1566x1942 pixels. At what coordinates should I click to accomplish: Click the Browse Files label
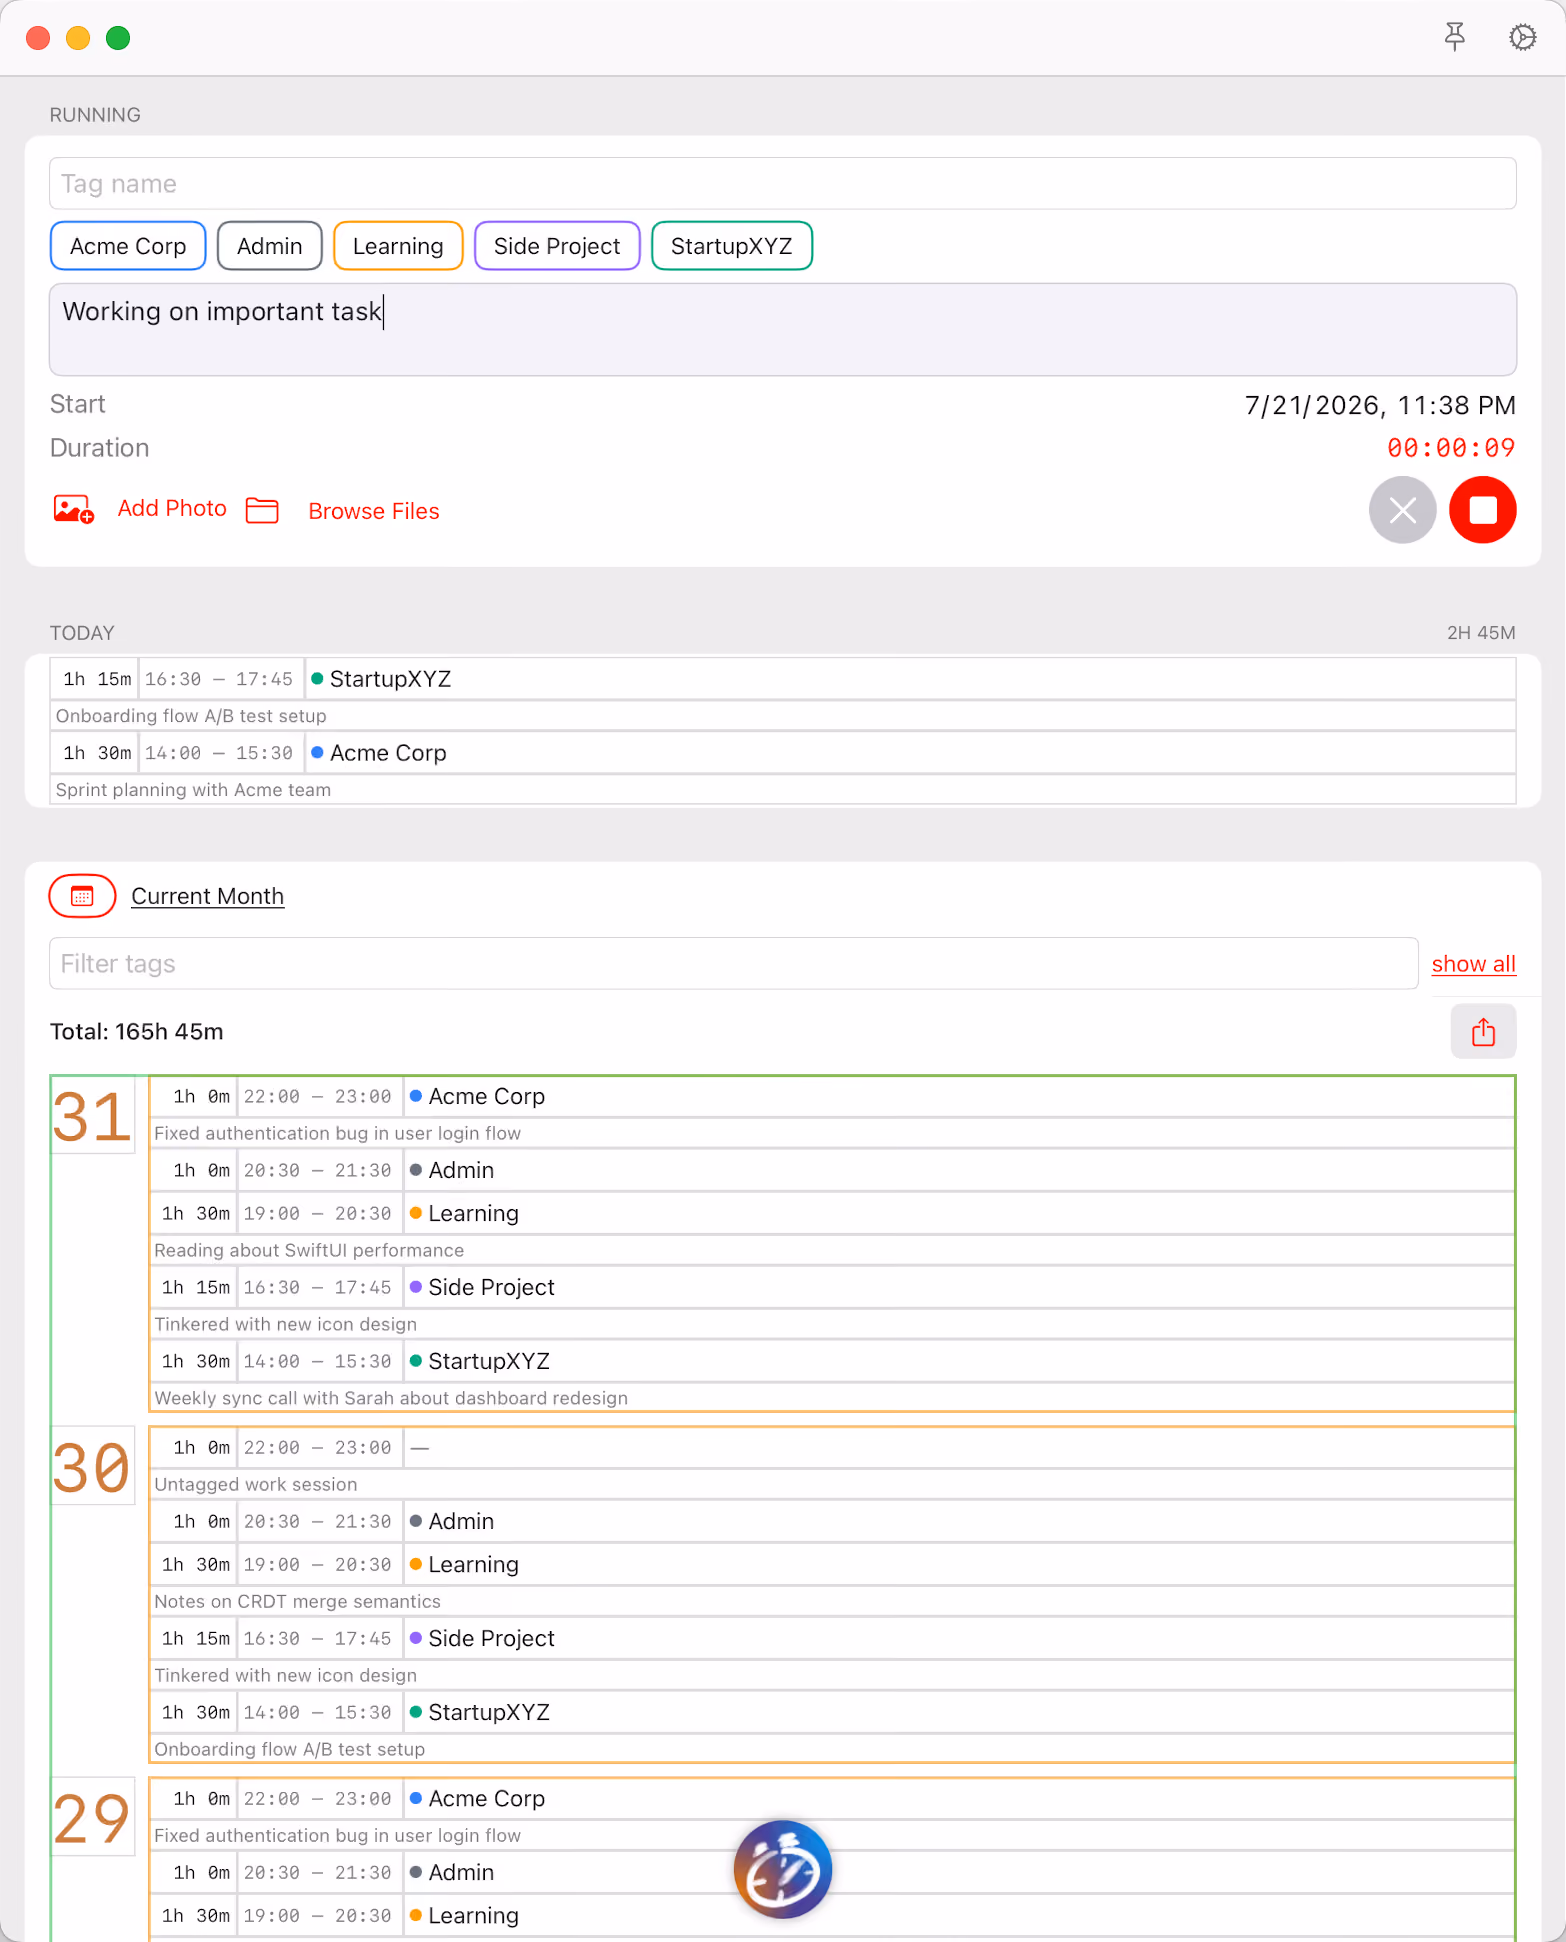tap(374, 511)
